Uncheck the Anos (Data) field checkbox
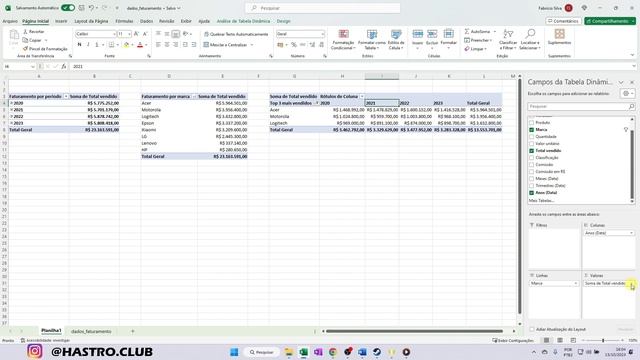This screenshot has width=640, height=360. (531, 192)
